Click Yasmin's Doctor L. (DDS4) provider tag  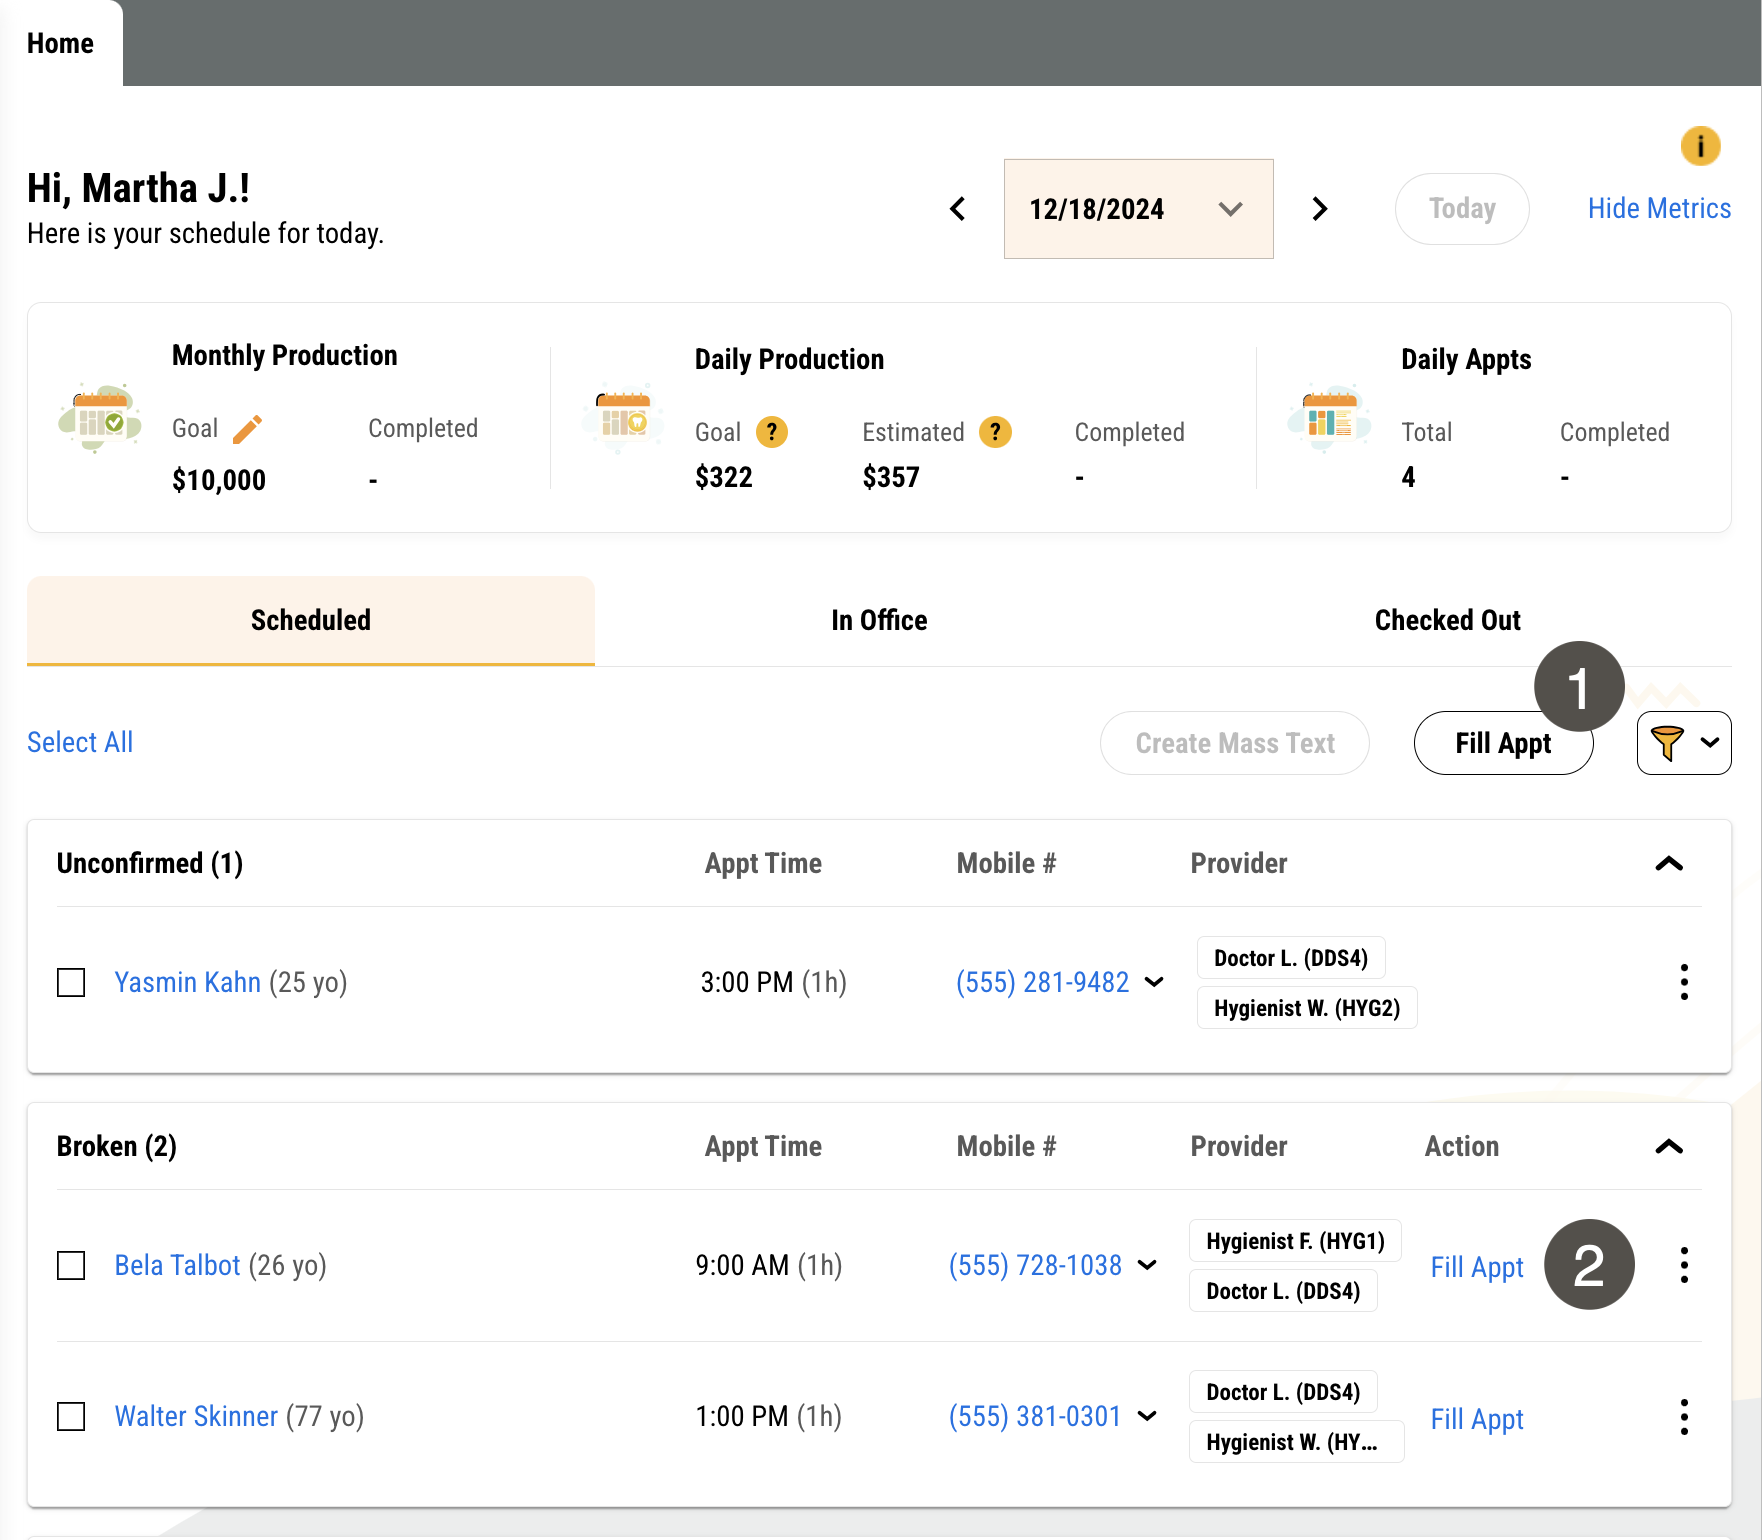click(1291, 958)
